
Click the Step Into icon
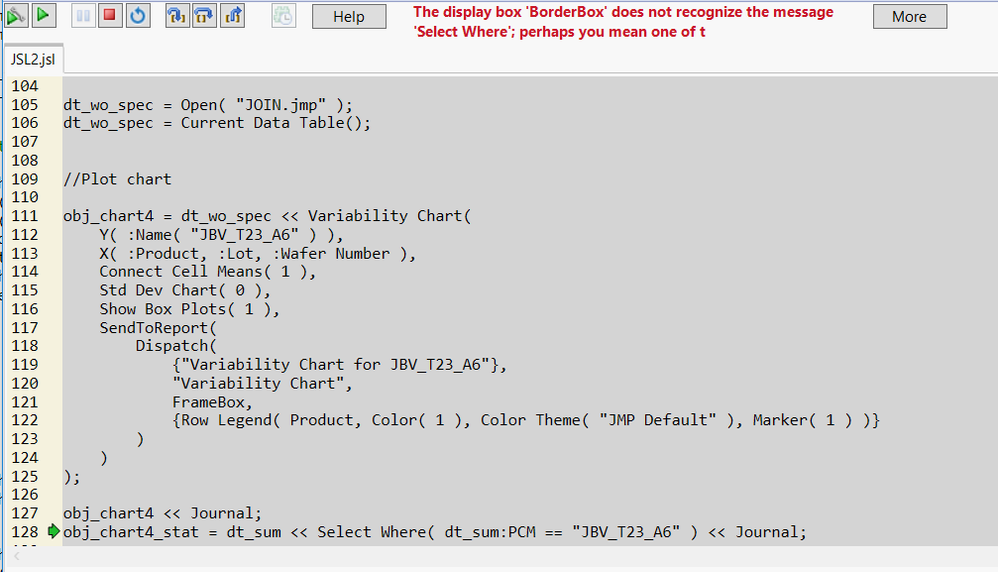(177, 16)
